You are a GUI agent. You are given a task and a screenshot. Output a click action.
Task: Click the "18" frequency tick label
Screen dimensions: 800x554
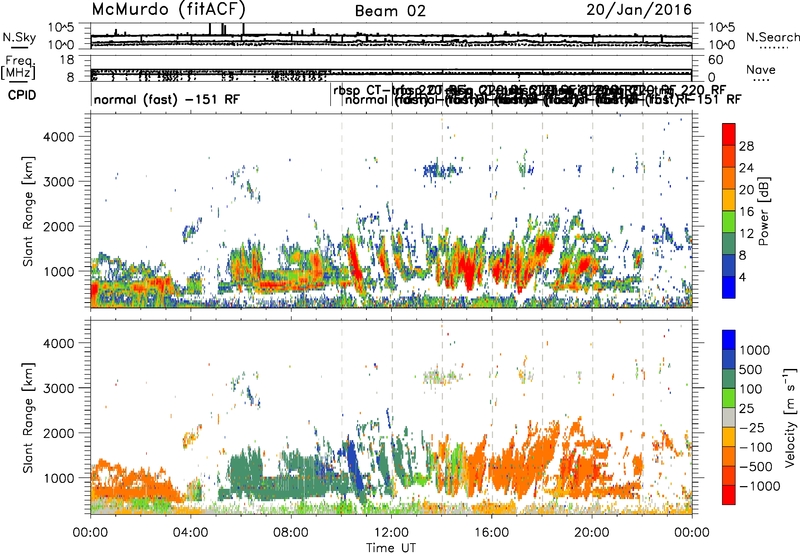tap(66, 60)
